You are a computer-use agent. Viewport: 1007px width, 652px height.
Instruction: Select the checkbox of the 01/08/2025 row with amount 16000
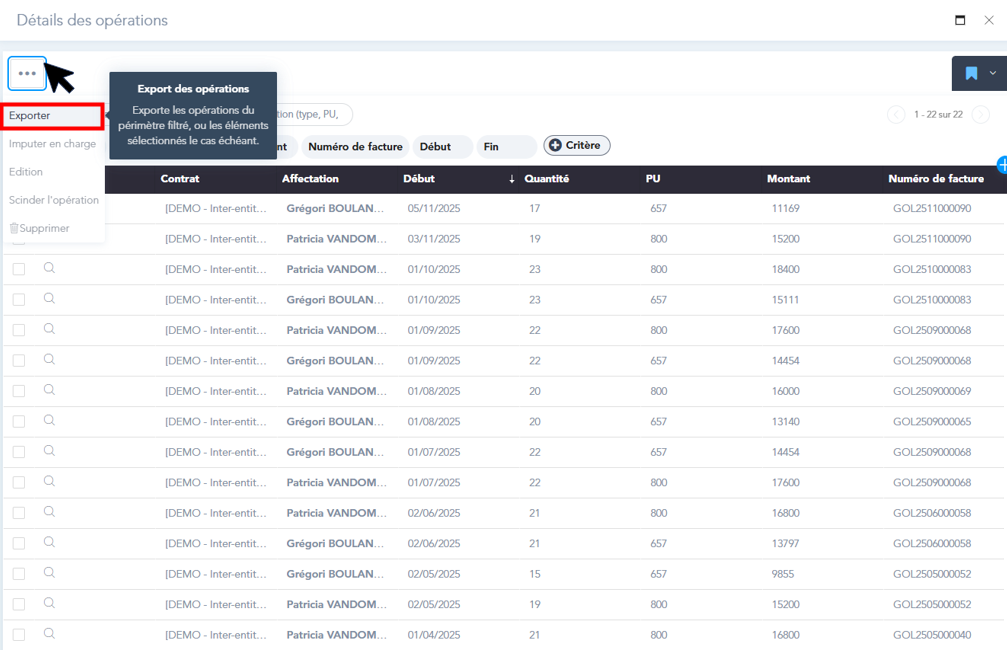[x=19, y=391]
